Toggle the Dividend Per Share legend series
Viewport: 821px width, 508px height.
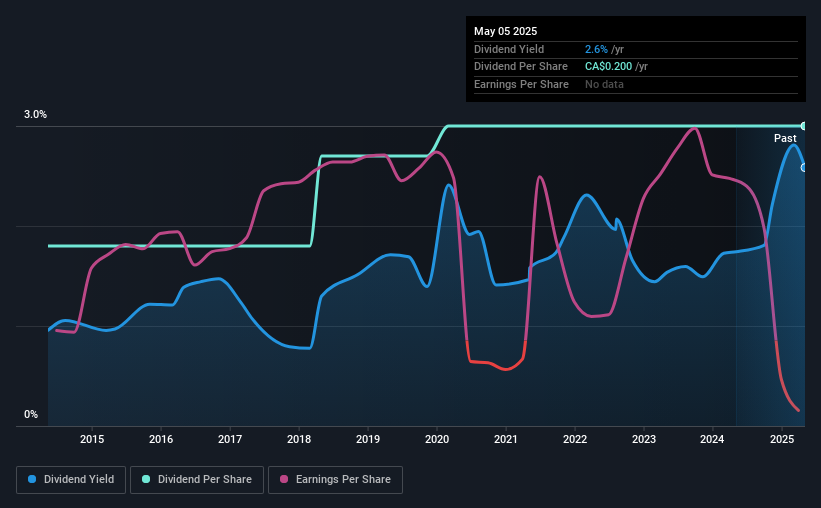click(x=197, y=480)
